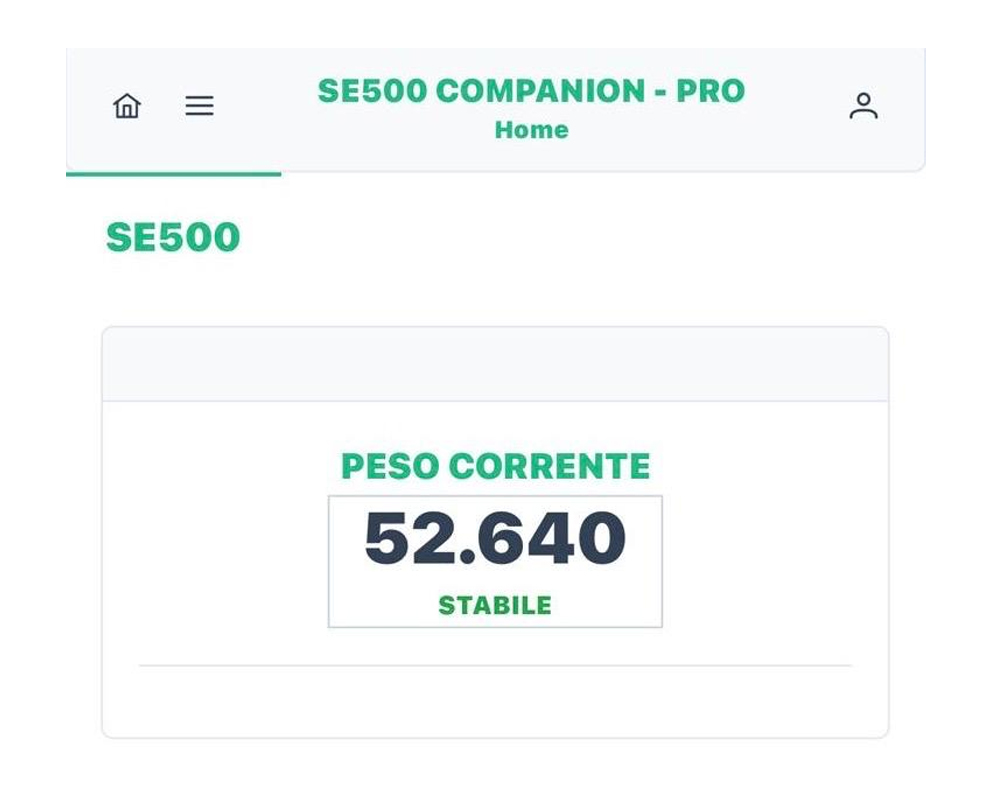Image resolution: width=1000 pixels, height=799 pixels.
Task: Click header space between title and profile icon
Action: [x=795, y=106]
